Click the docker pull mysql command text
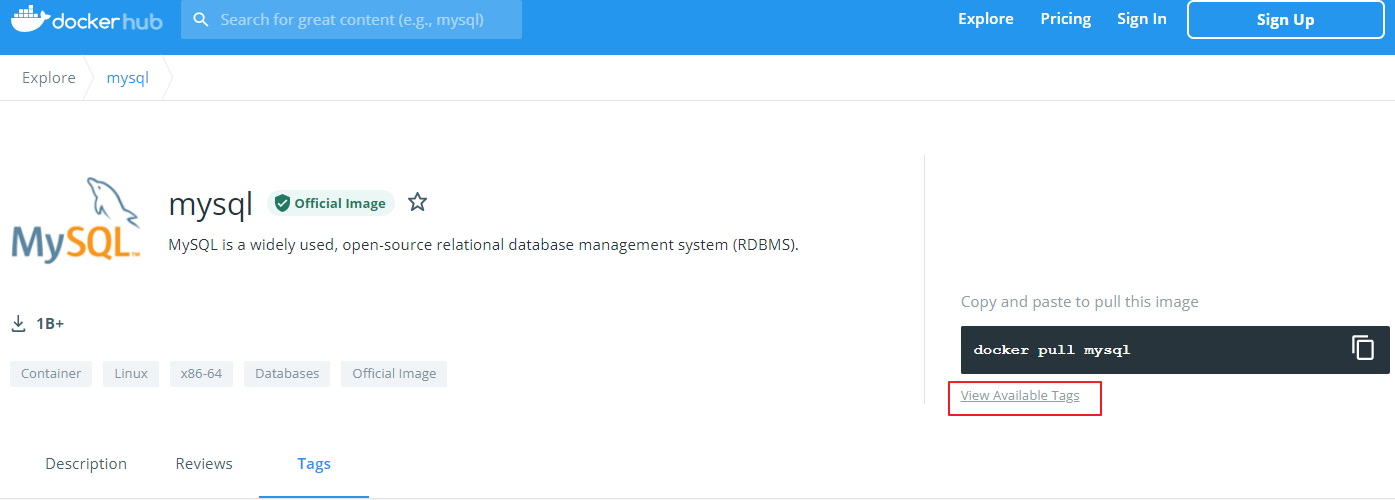Screen dimensions: 1395x500 pos(1051,350)
